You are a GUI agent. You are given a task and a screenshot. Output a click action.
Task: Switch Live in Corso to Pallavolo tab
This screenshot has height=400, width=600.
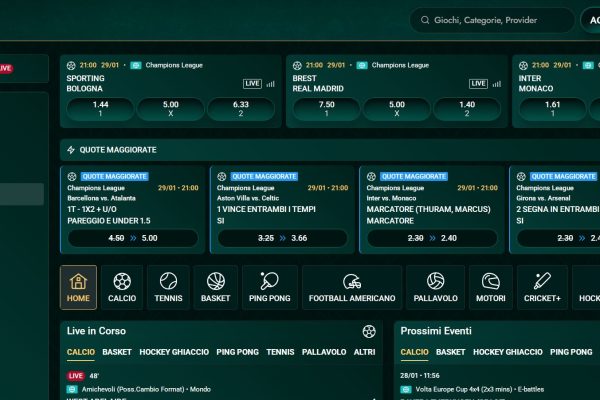(x=324, y=352)
